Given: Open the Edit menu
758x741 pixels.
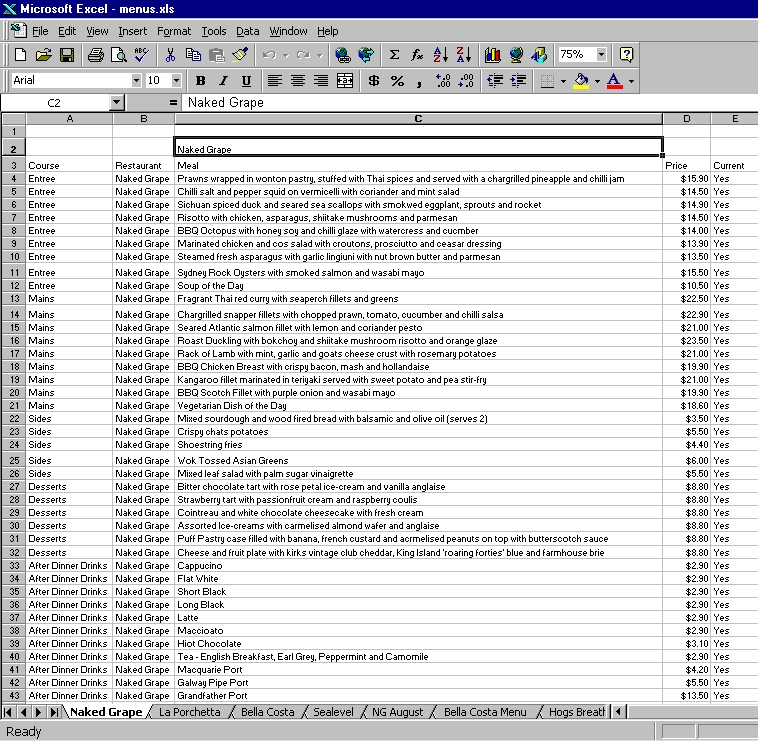Looking at the screenshot, I should (x=67, y=31).
